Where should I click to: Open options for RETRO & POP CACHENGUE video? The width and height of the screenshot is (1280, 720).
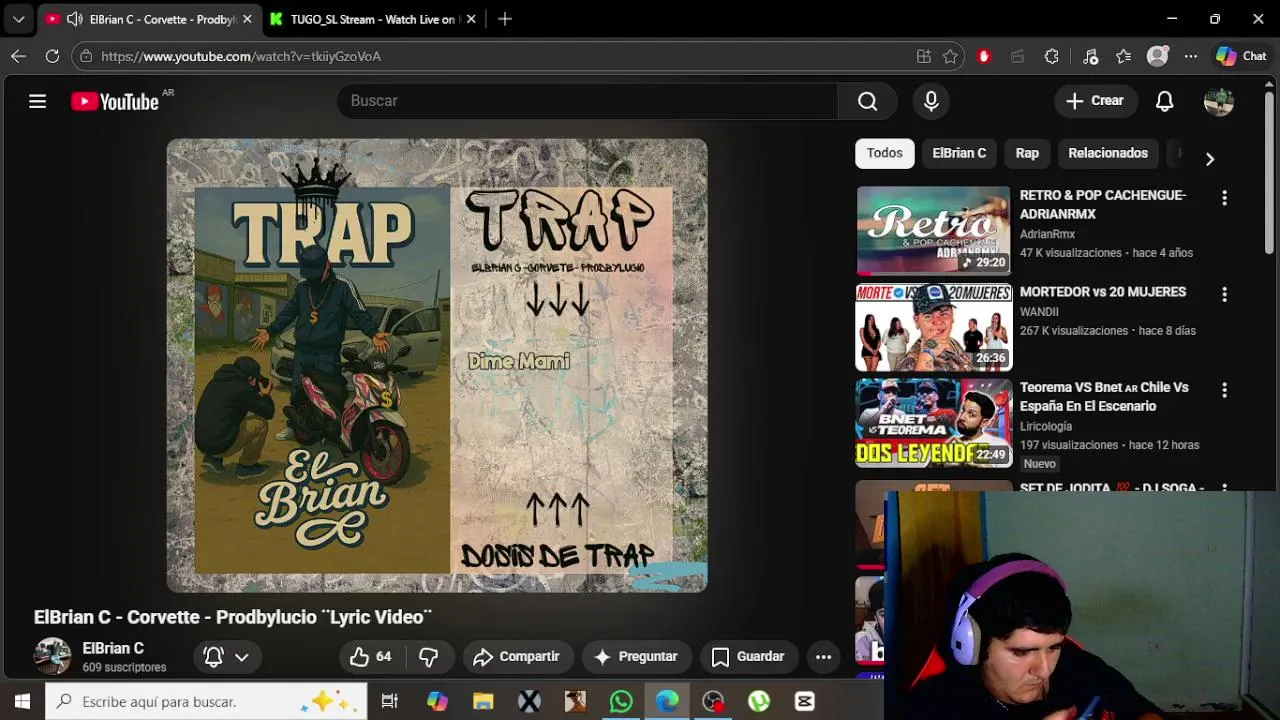pyautogui.click(x=1224, y=198)
